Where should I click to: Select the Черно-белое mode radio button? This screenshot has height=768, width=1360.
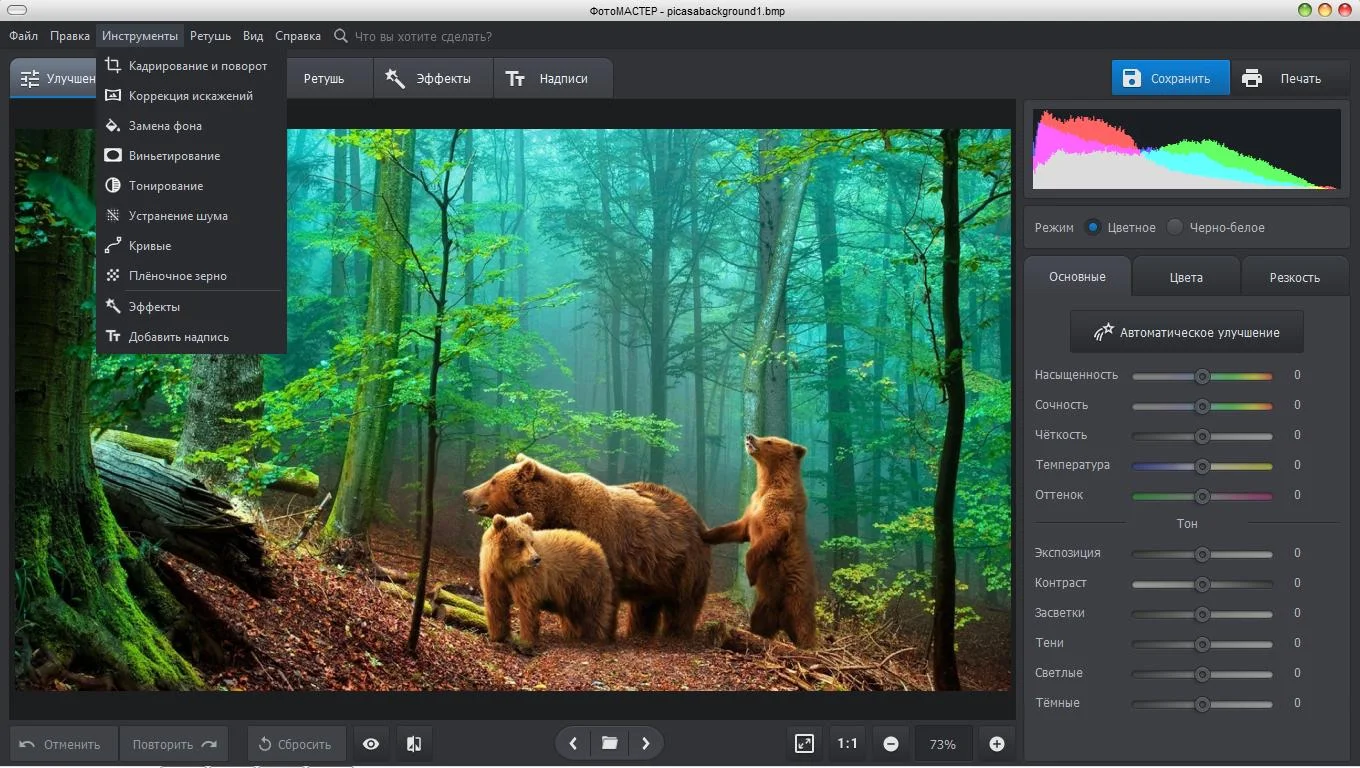[x=1175, y=228]
